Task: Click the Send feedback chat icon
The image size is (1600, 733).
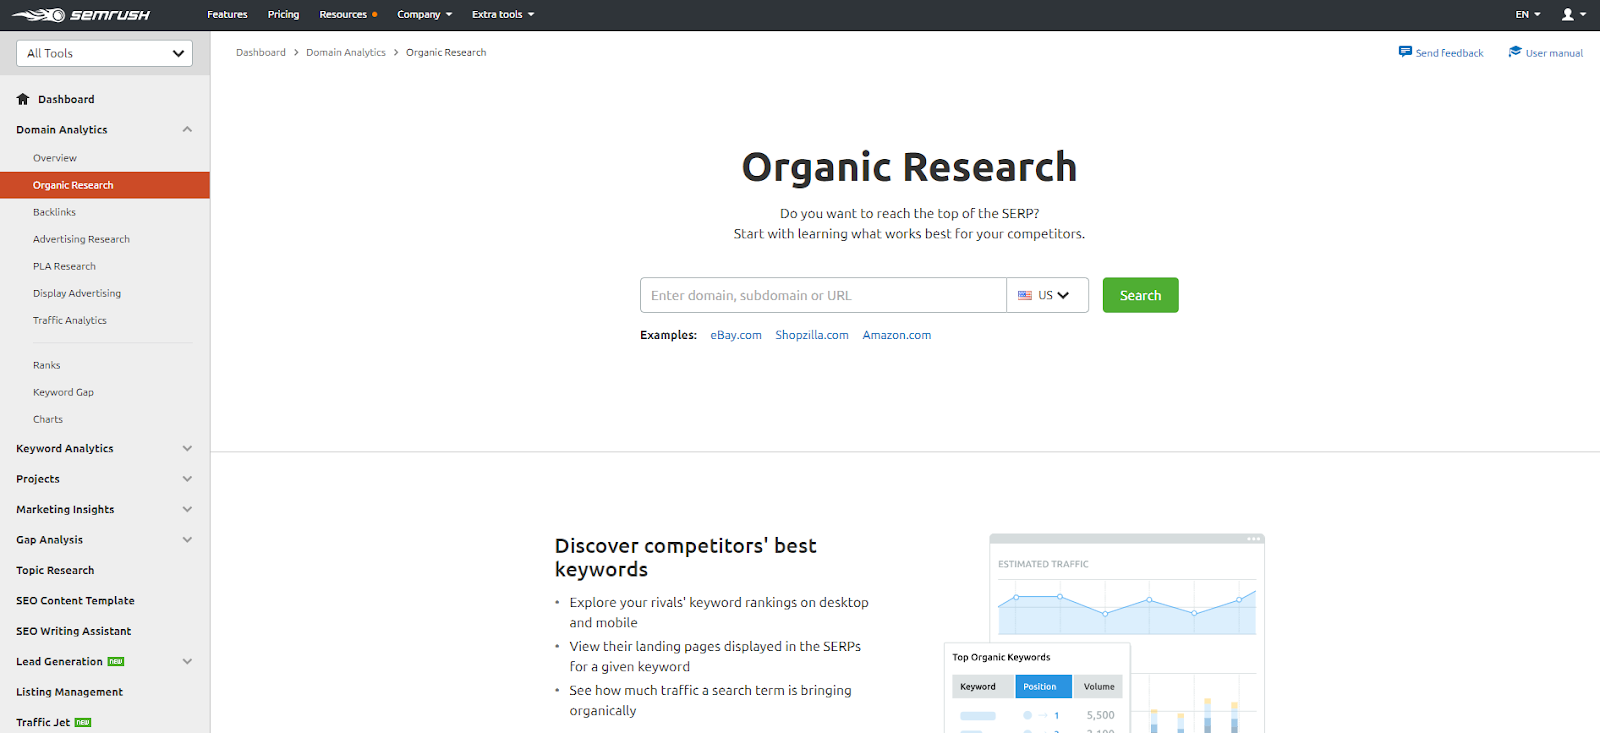Action: [1405, 52]
